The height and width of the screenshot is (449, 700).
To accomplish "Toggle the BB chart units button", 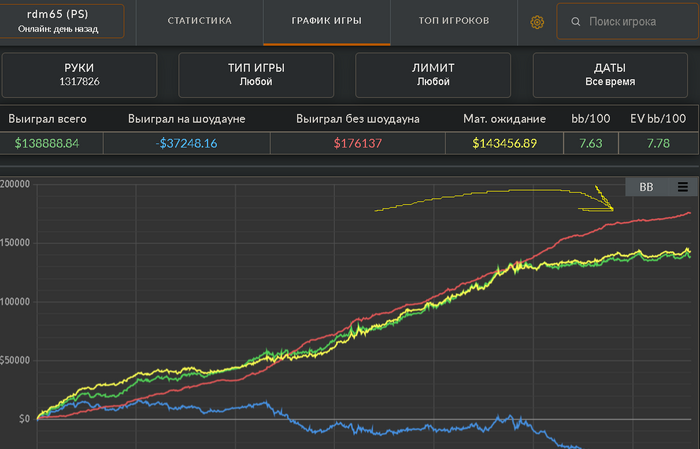I will pos(646,187).
